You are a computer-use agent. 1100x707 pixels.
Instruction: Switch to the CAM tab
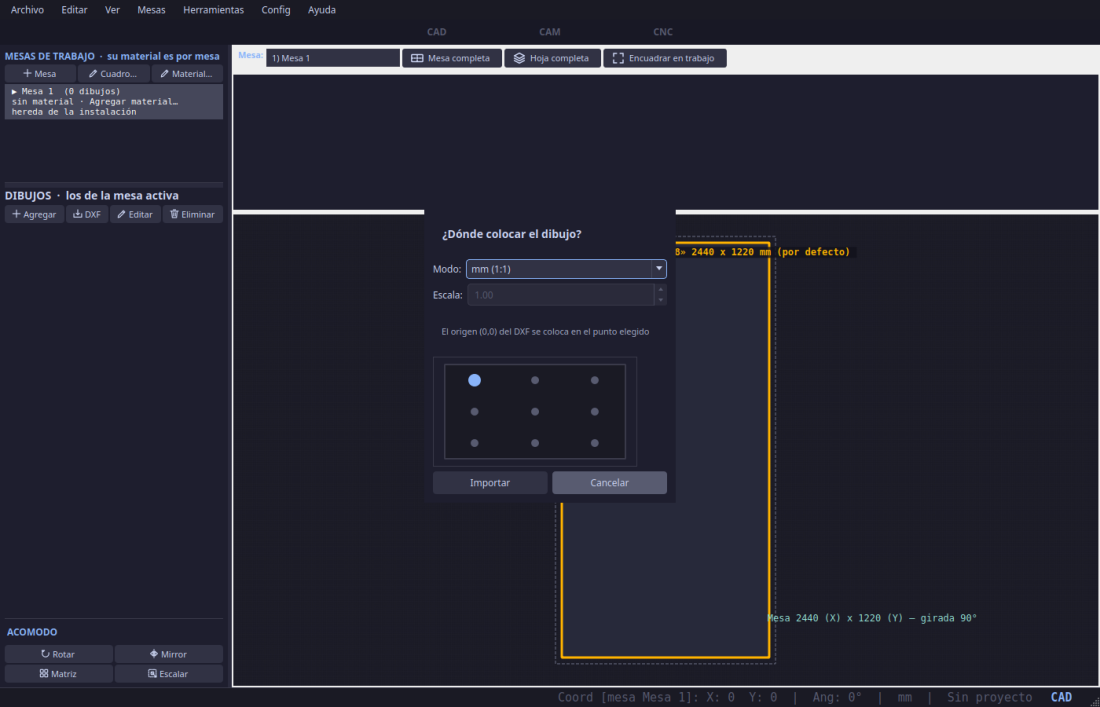coord(550,32)
